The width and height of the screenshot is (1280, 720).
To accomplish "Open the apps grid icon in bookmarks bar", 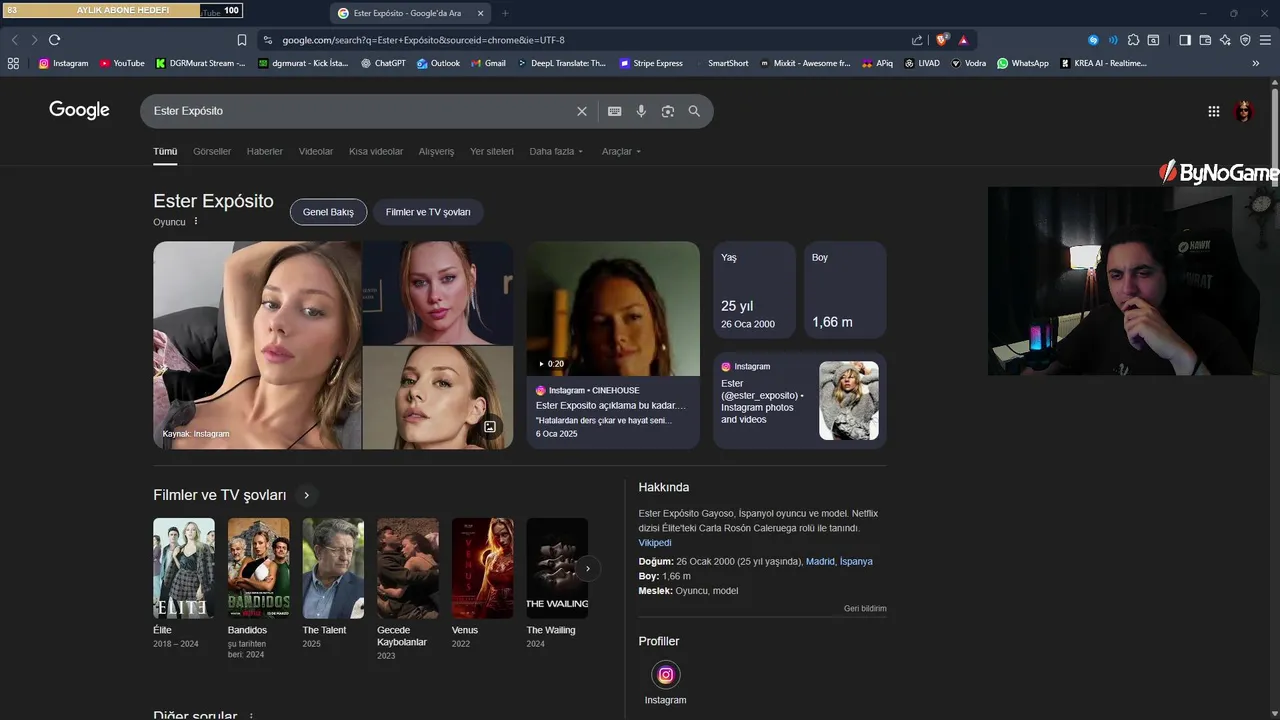I will point(13,63).
